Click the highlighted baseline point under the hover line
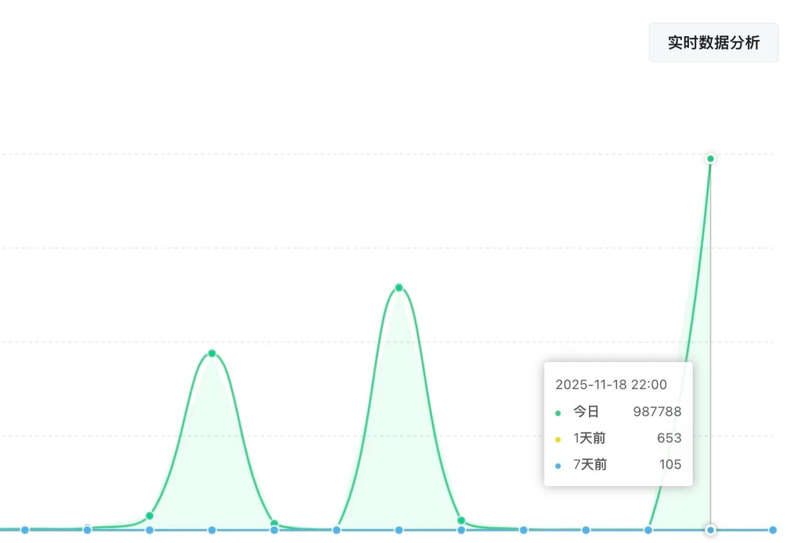800x543 pixels. [x=710, y=530]
